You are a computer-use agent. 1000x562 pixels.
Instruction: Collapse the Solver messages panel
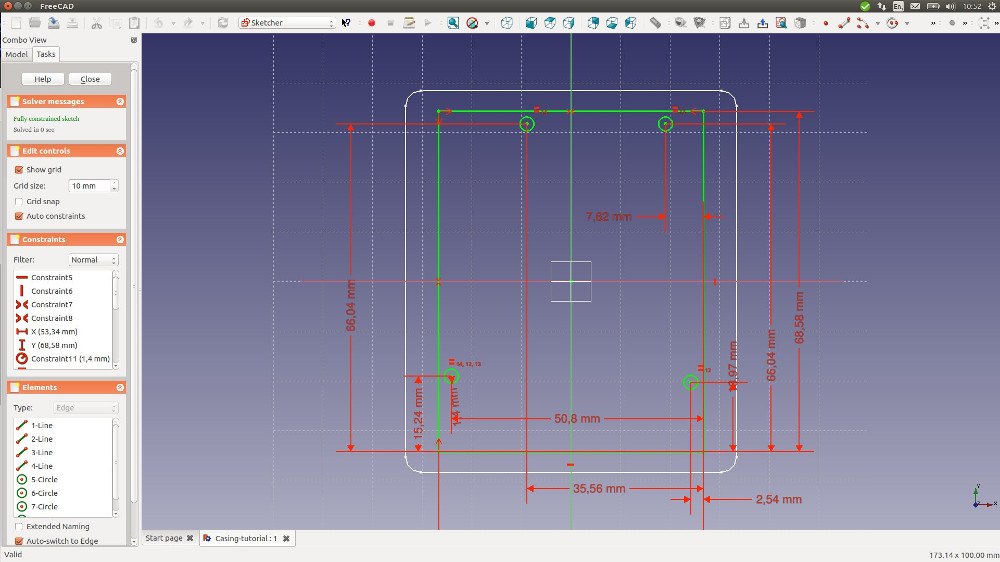point(120,101)
